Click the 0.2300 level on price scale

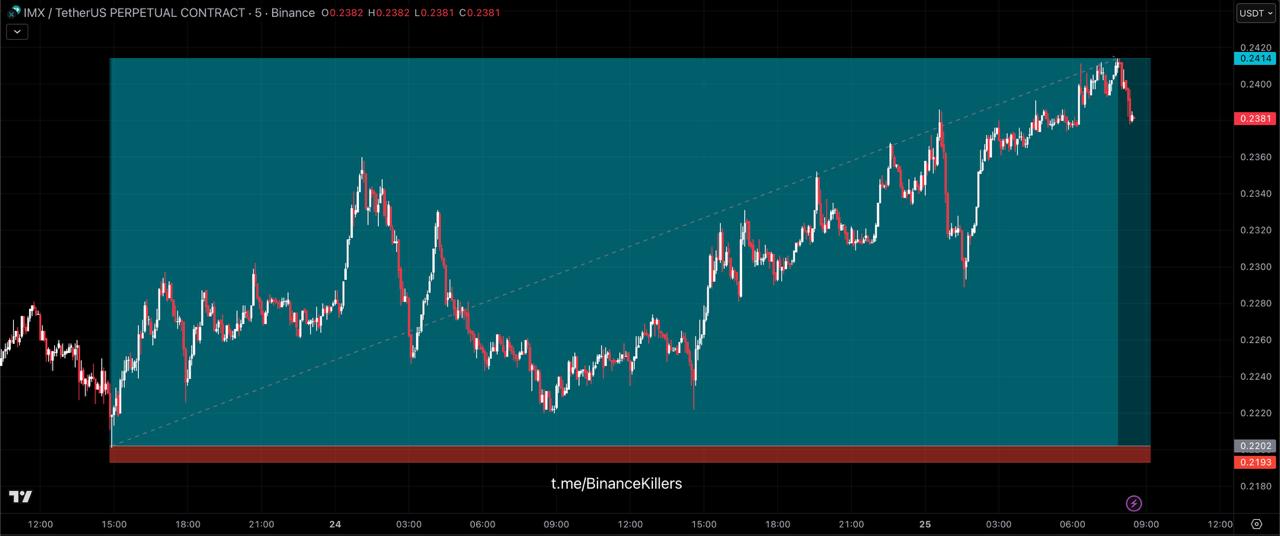click(1255, 267)
